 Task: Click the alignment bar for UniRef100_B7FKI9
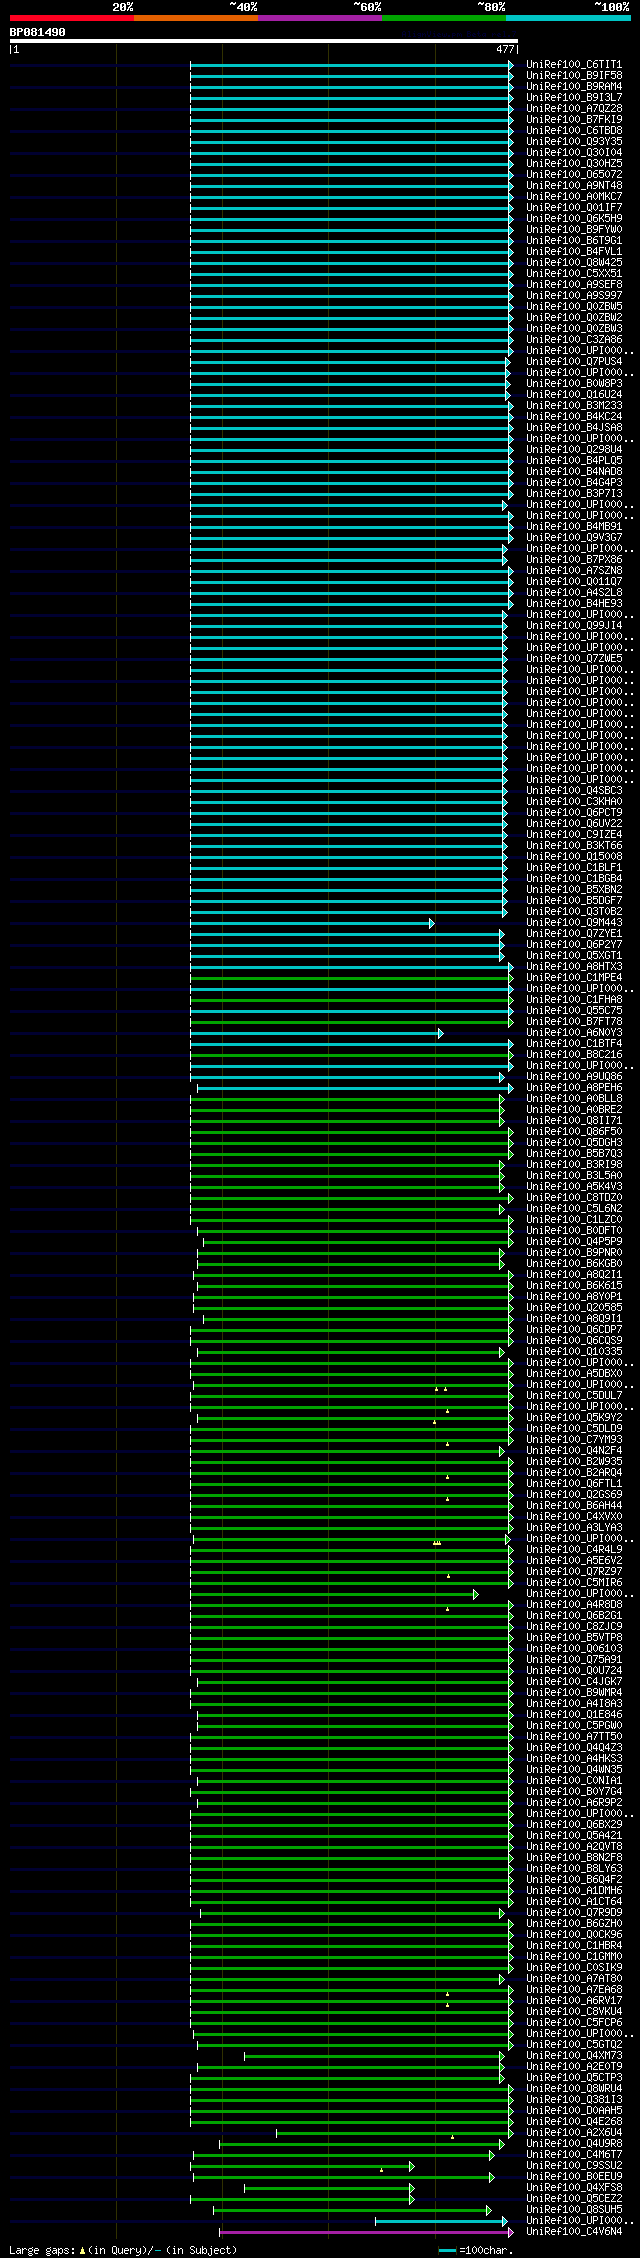click(x=351, y=120)
